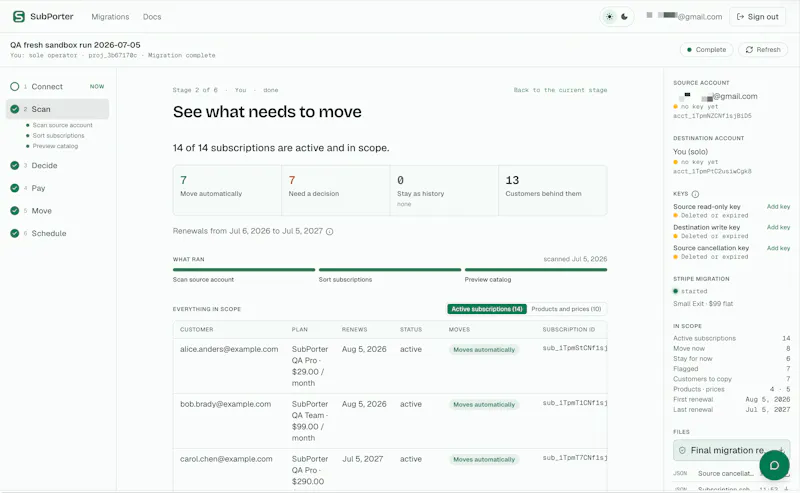Click the 7 Move automatically stat card
Screen dimensions: 800x493
click(227, 190)
